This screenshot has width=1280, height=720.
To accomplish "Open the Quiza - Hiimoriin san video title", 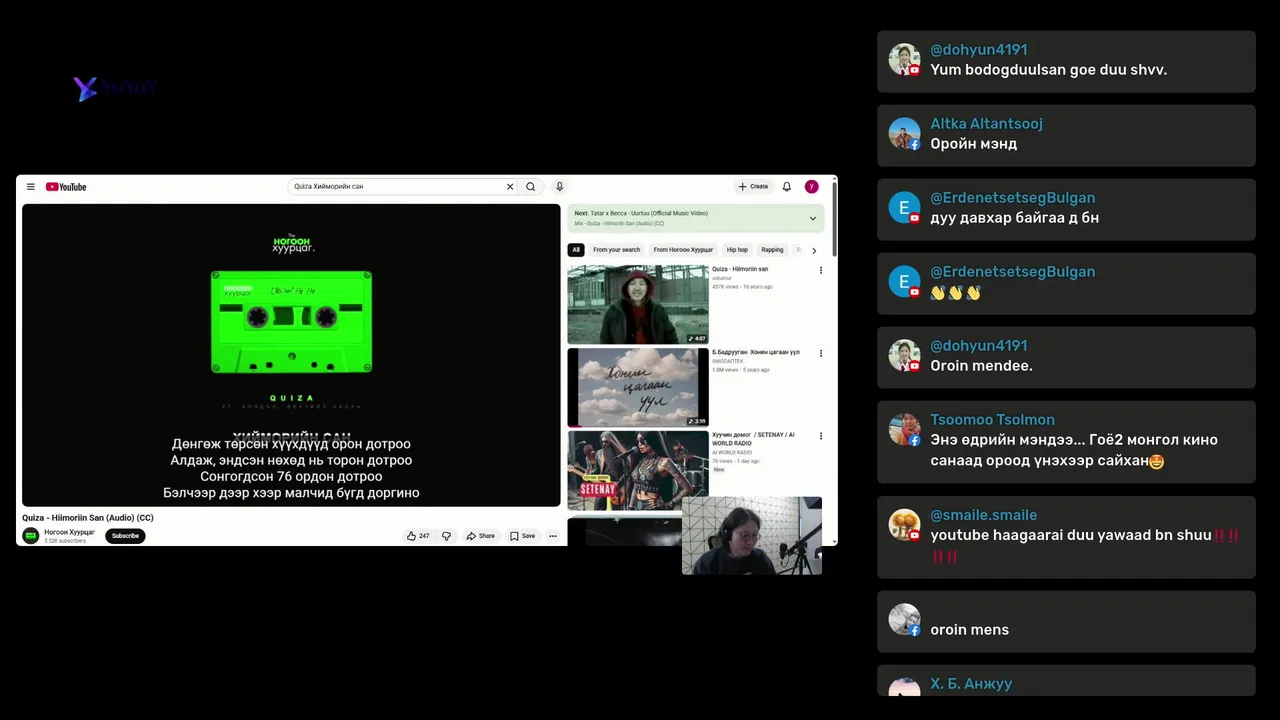I will tap(741, 269).
